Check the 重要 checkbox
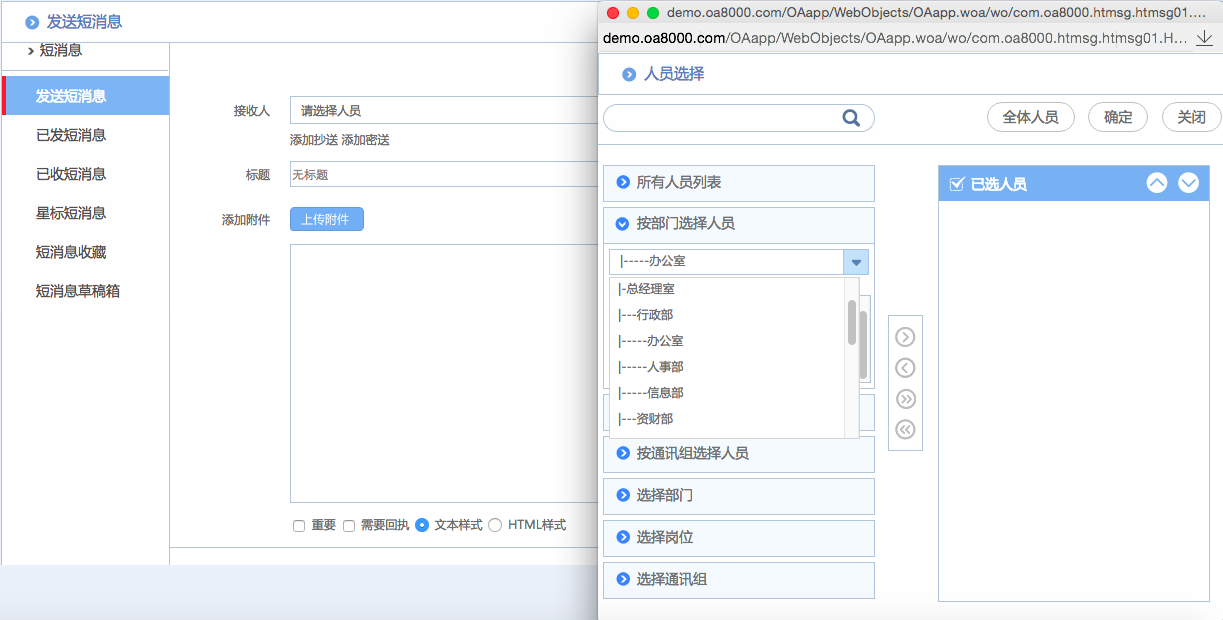This screenshot has height=620, width=1223. pos(299,524)
